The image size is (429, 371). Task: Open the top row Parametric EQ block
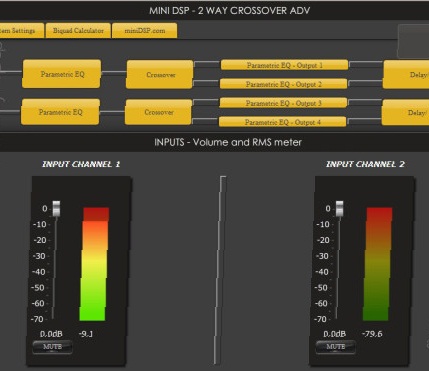click(62, 74)
